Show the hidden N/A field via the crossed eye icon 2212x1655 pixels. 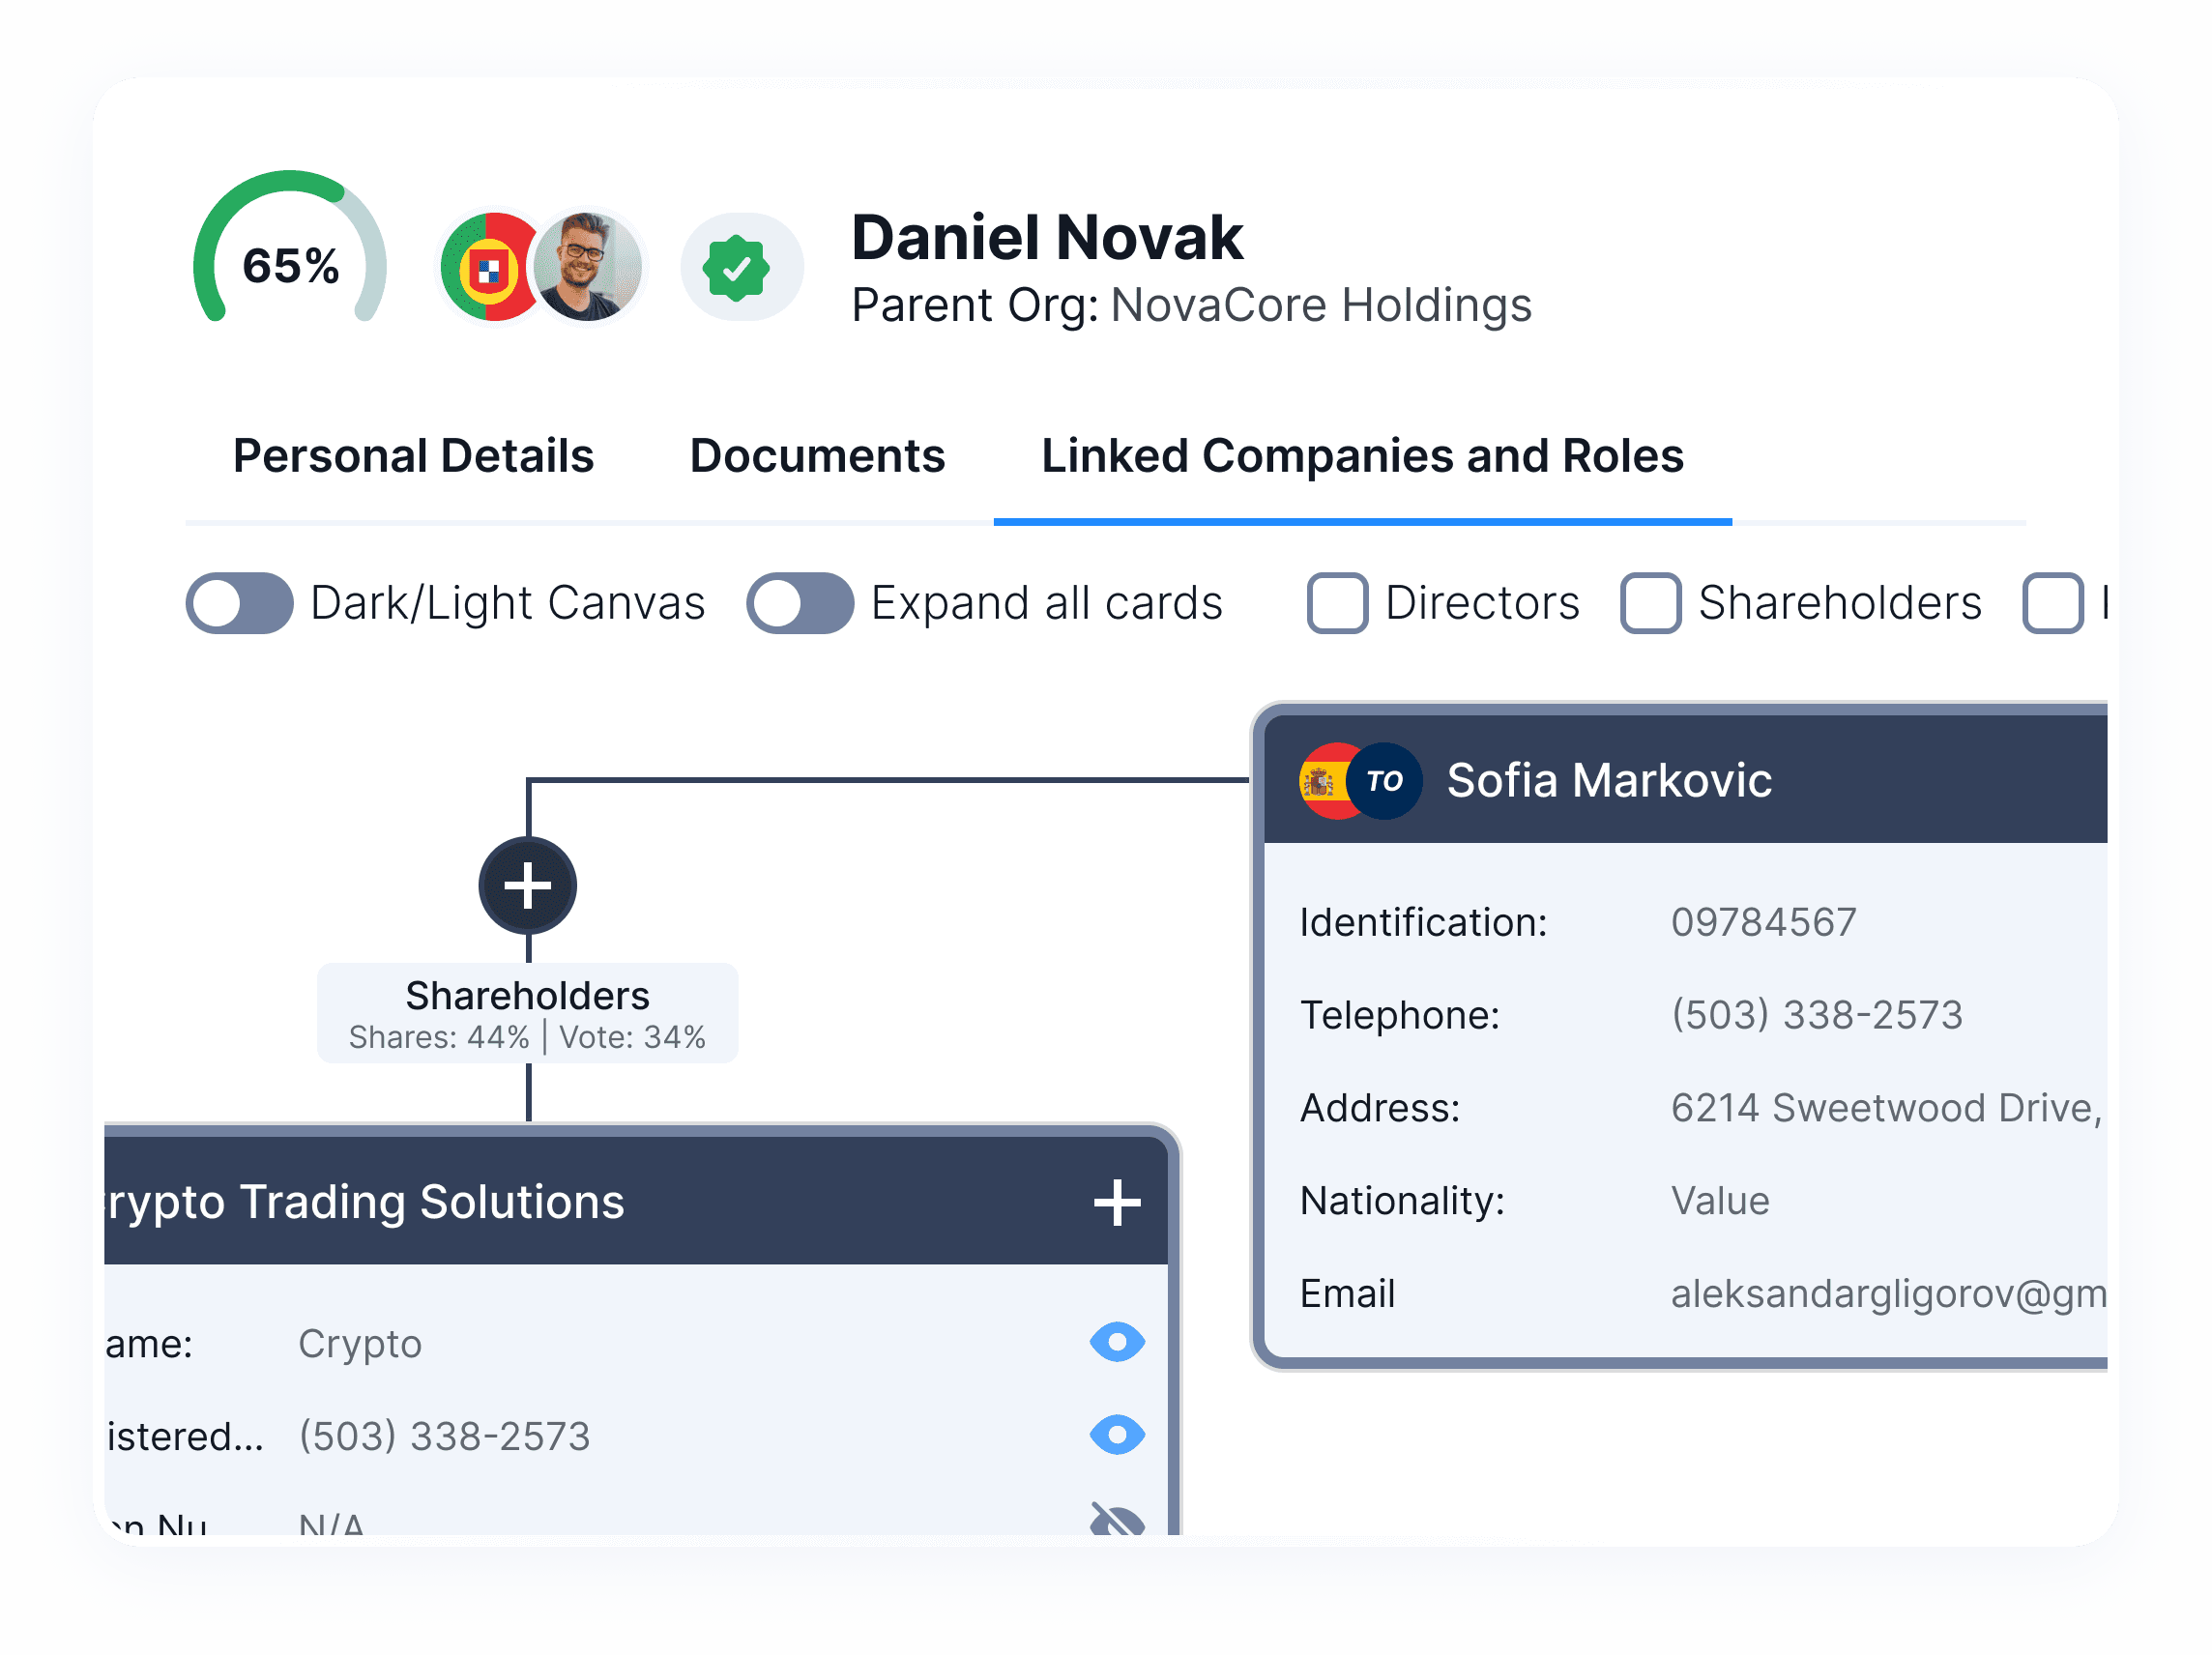tap(1116, 1520)
